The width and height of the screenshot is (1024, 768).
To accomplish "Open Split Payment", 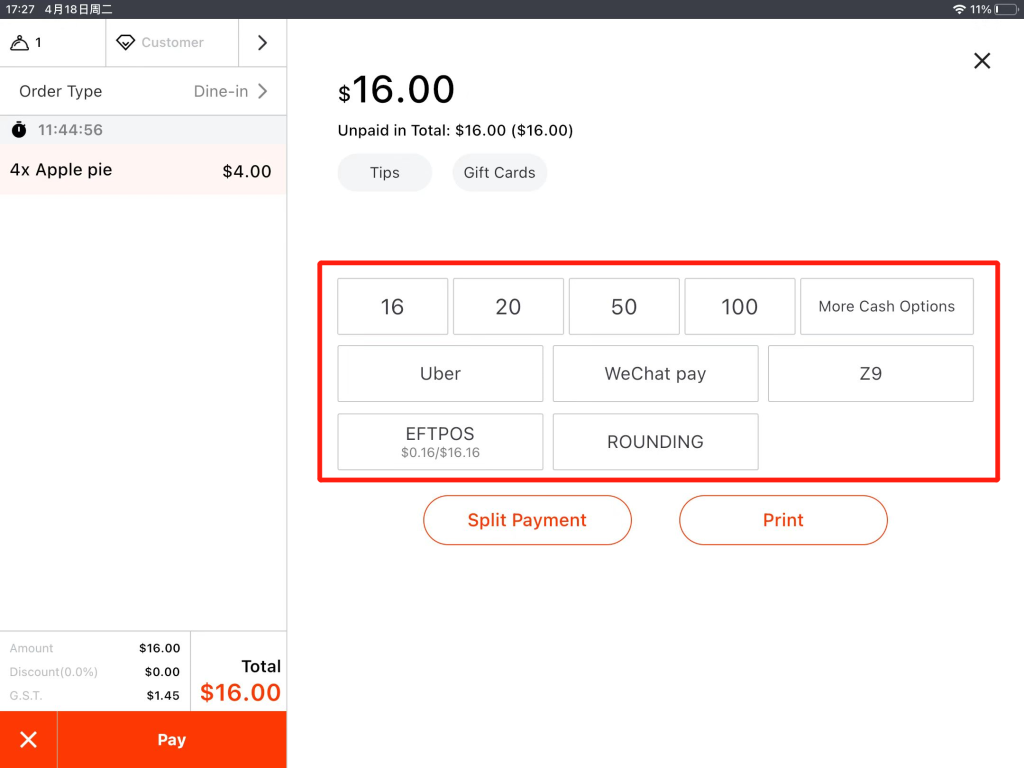I will click(x=527, y=520).
